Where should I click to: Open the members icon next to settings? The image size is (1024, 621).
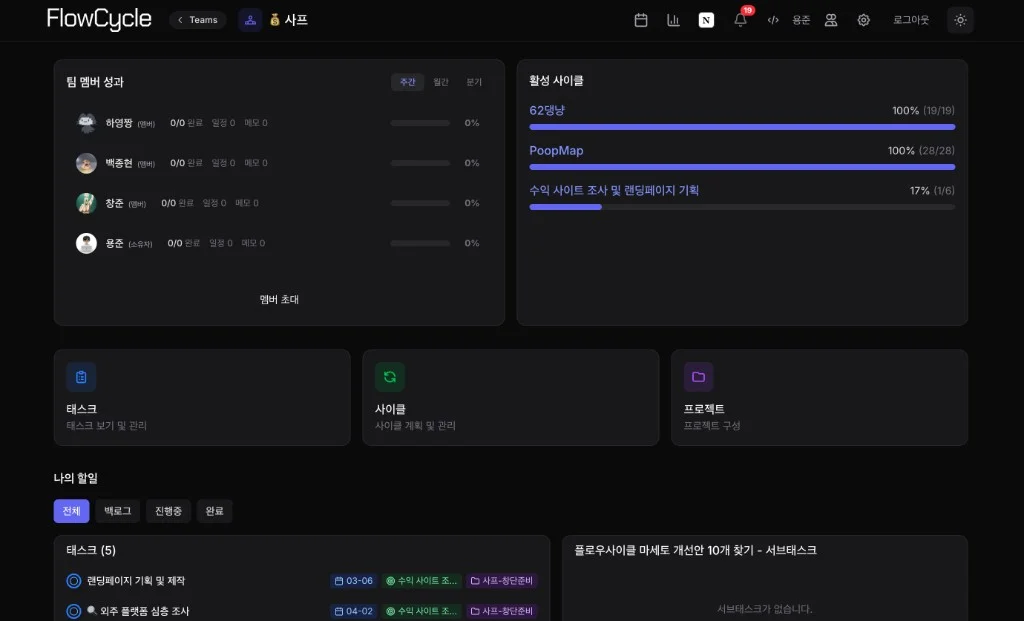tap(831, 20)
